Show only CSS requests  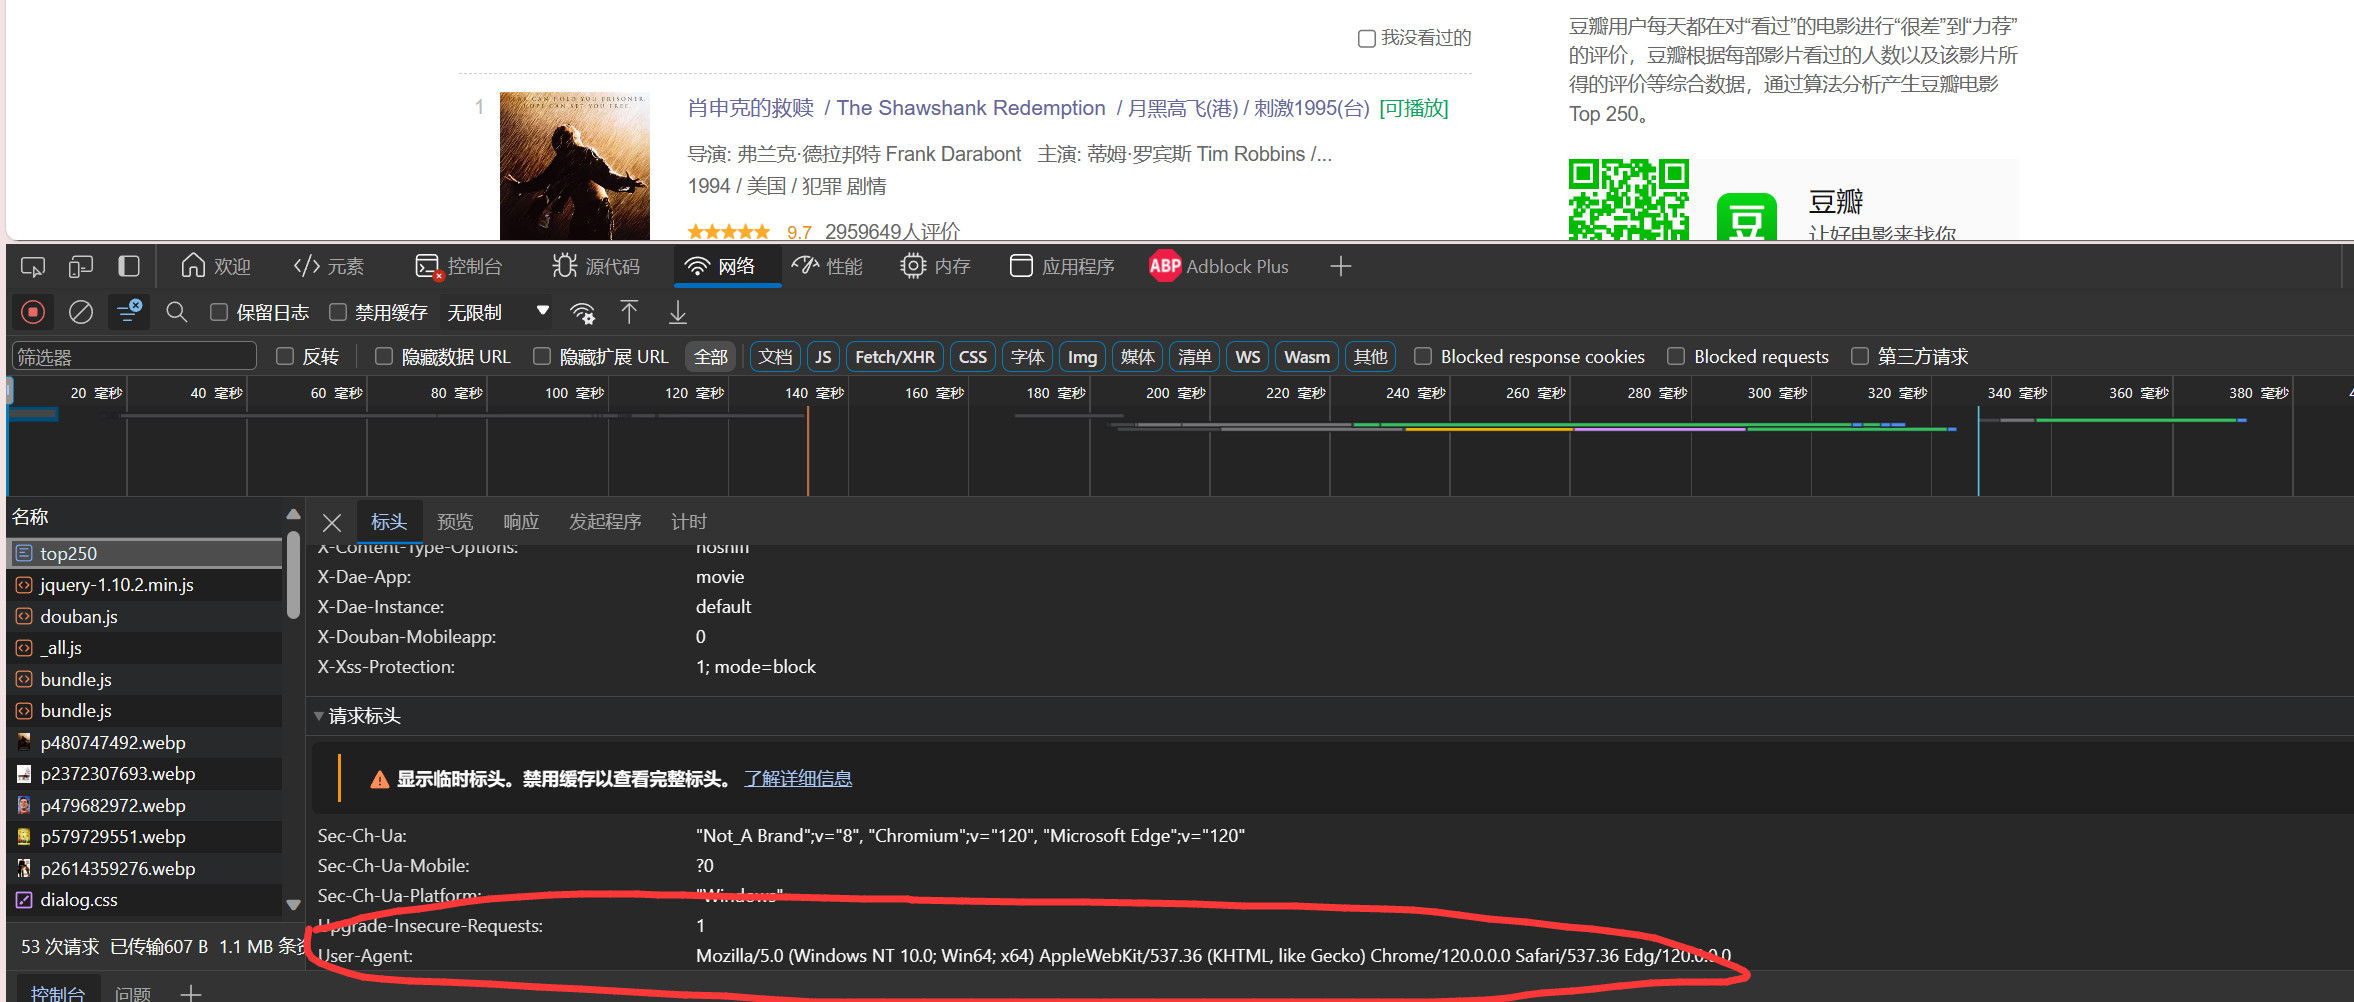[973, 357]
